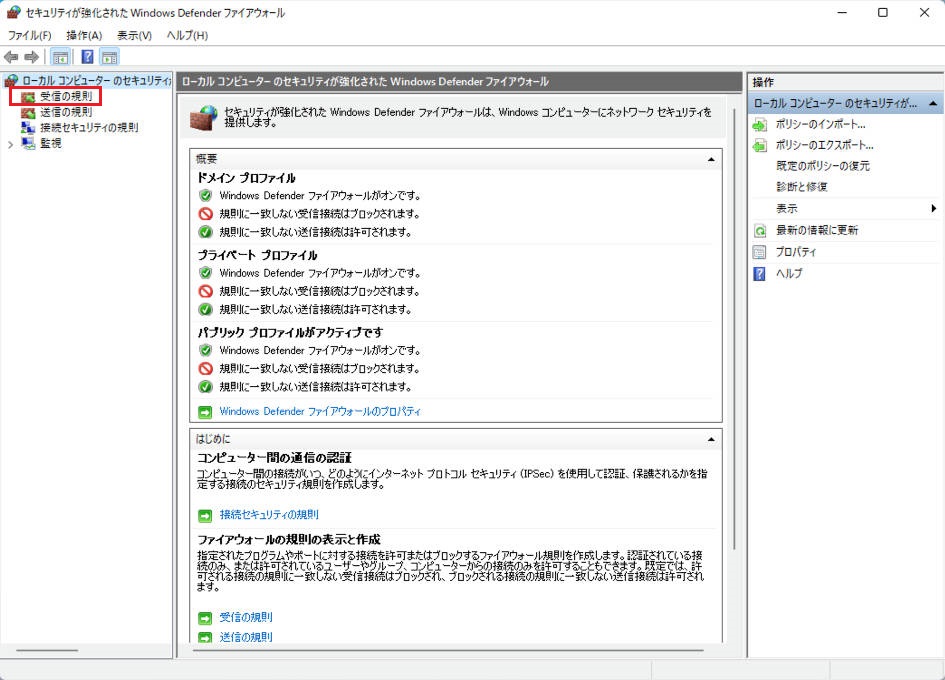
Task: Click the export policy green icon
Action: (760, 145)
